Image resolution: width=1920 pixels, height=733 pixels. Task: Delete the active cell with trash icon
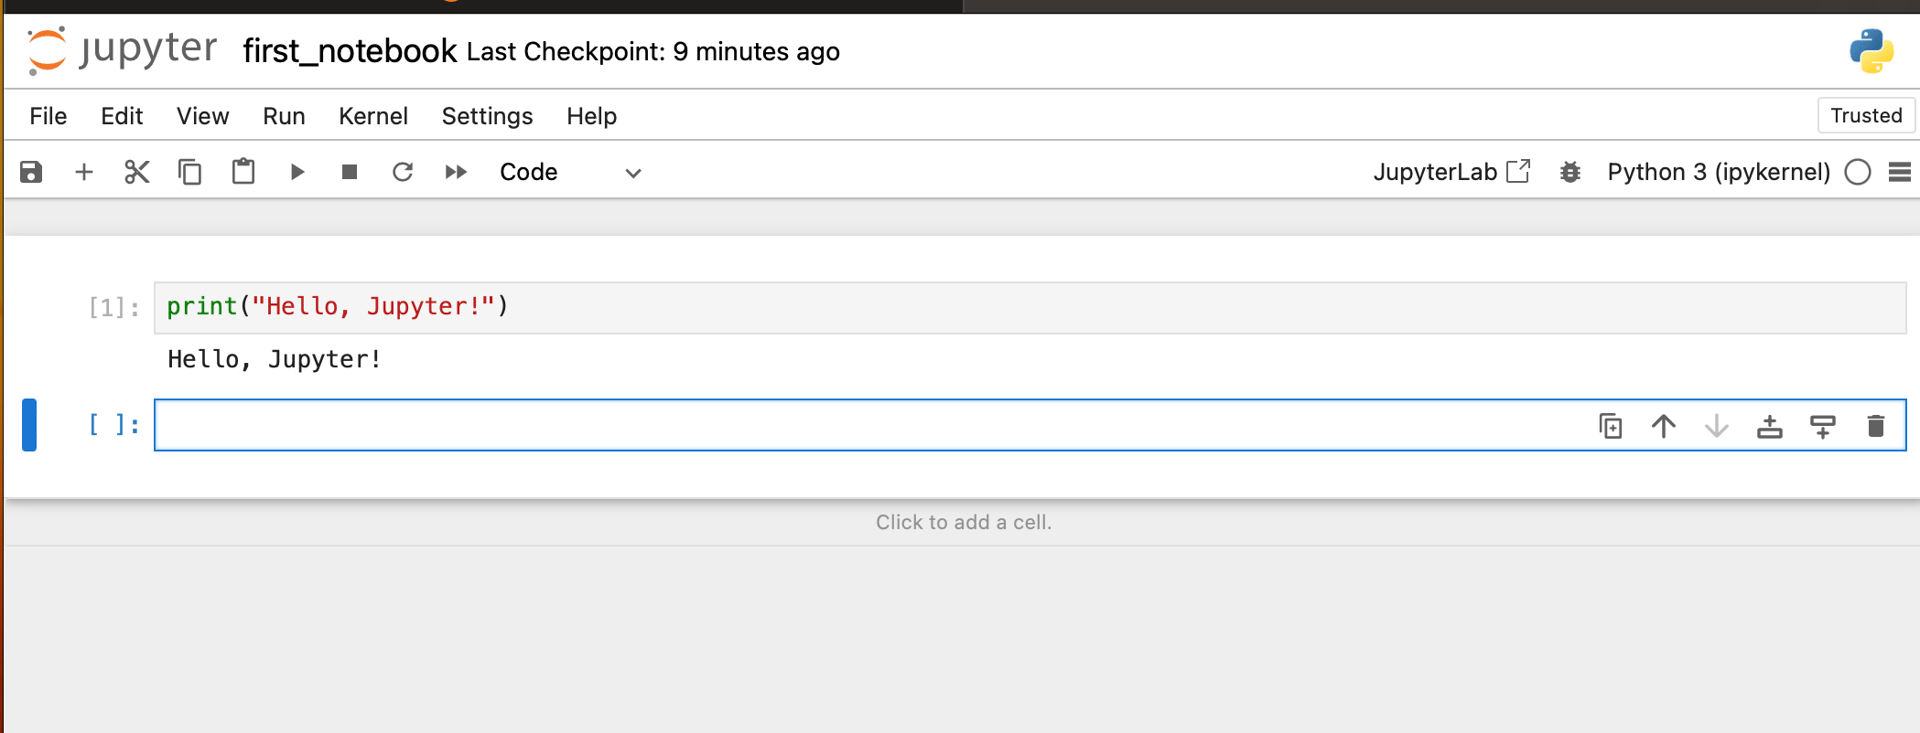[x=1875, y=426]
